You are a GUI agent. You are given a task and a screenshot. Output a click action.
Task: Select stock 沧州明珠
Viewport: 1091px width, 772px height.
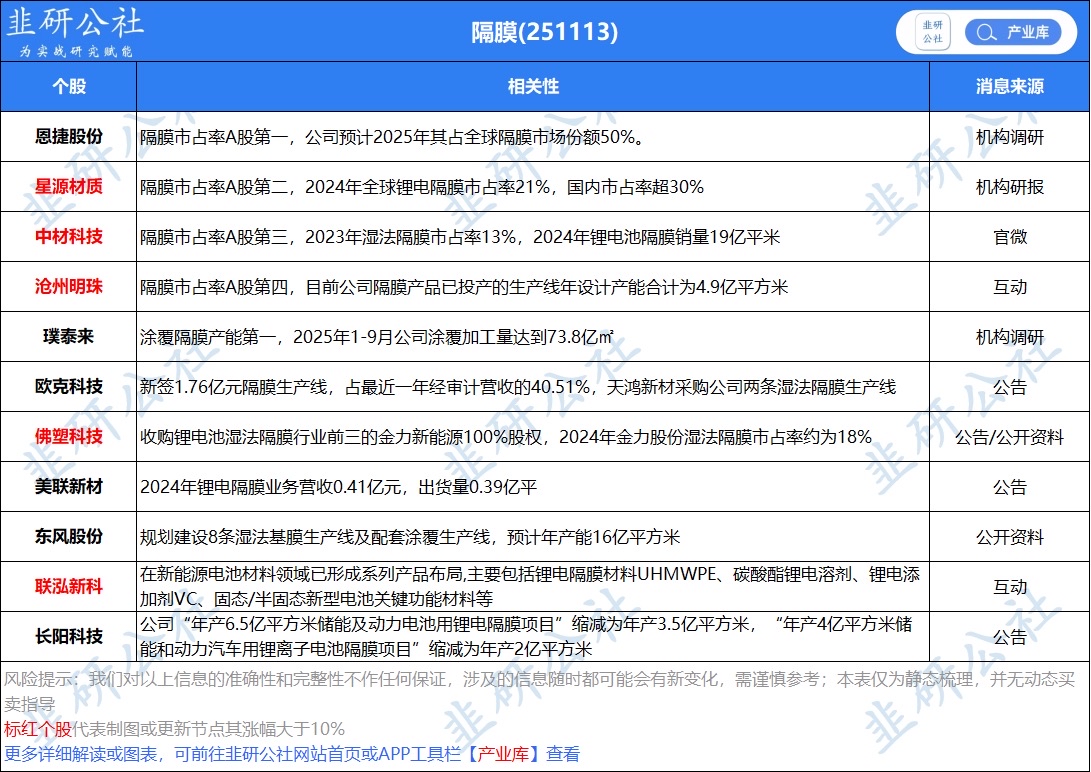click(69, 287)
